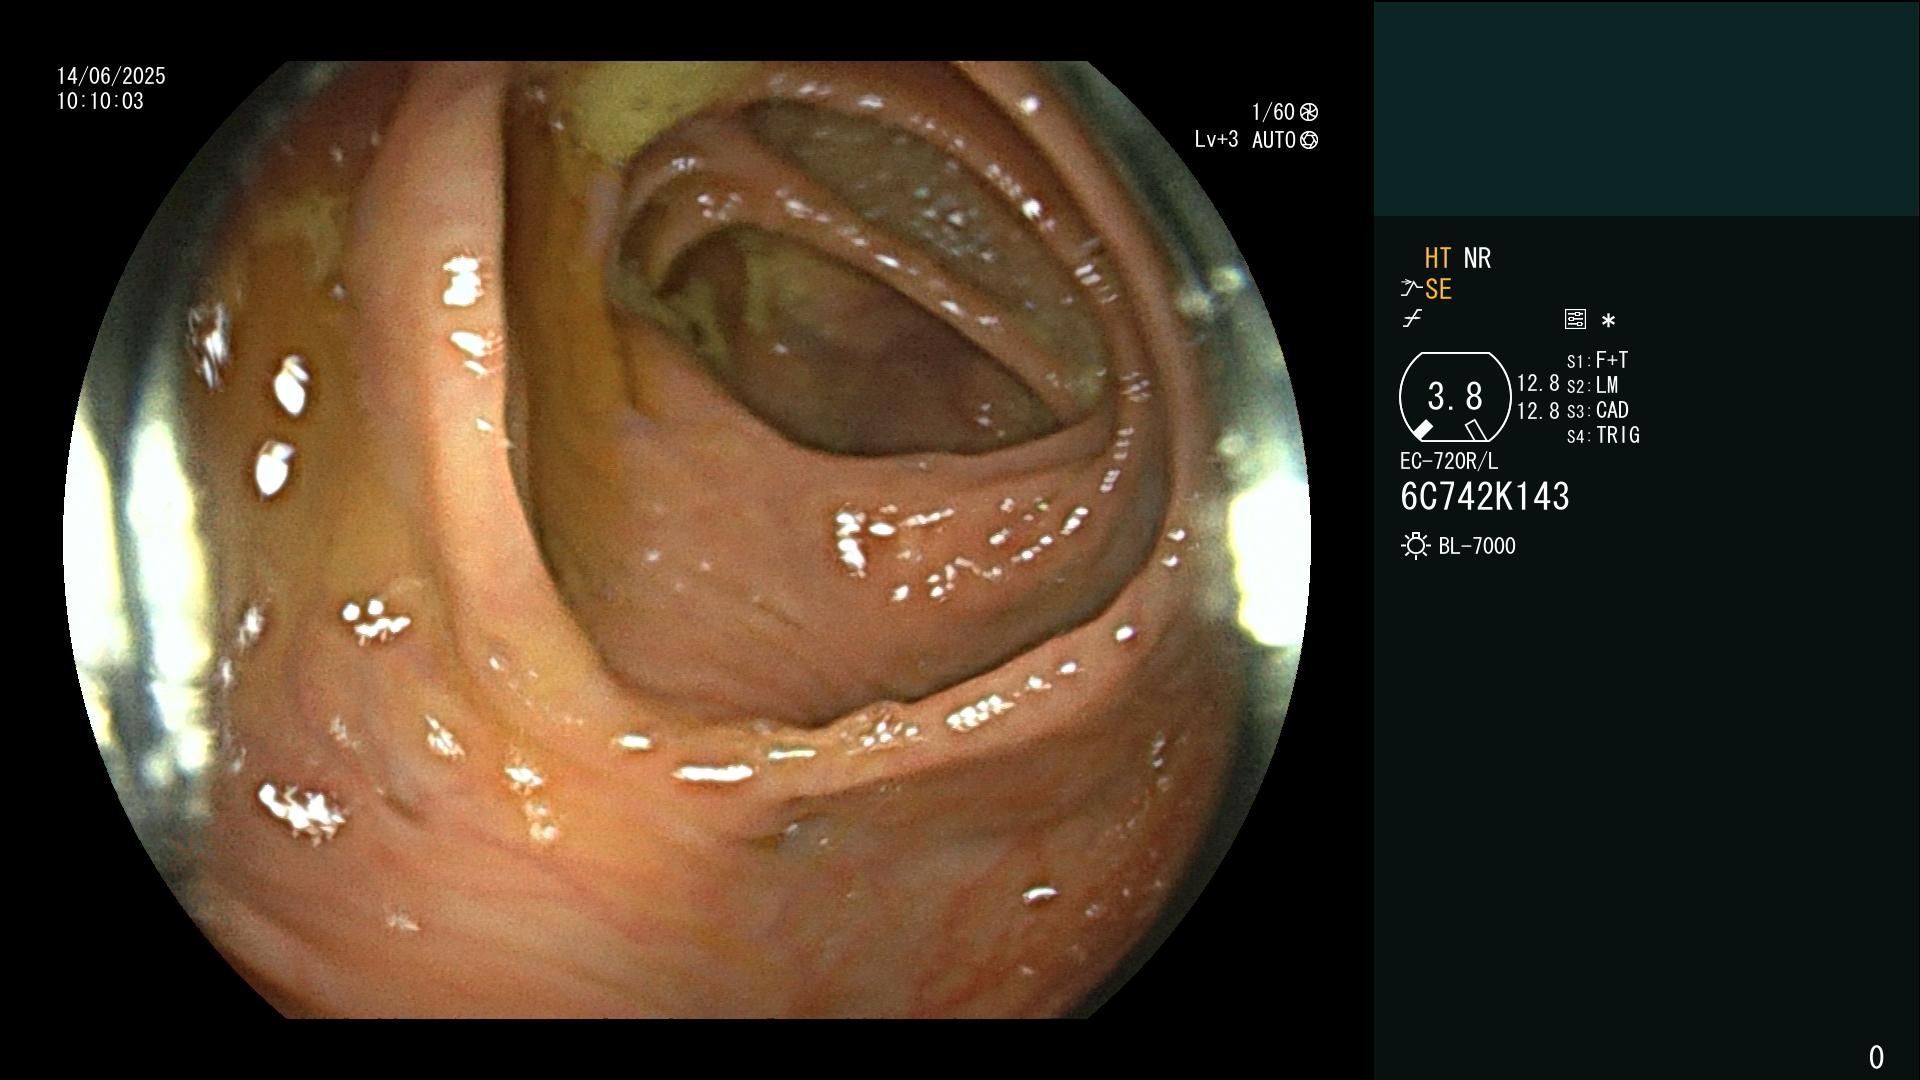Open the sliders settings icon
Viewport: 1920px width, 1080px height.
[x=1575, y=320]
